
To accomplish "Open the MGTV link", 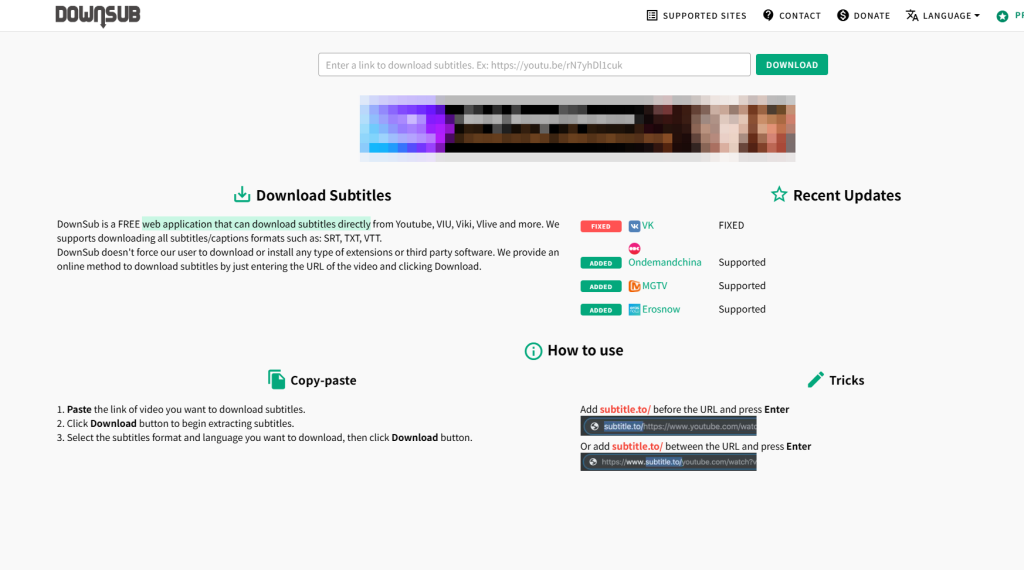I will point(654,286).
